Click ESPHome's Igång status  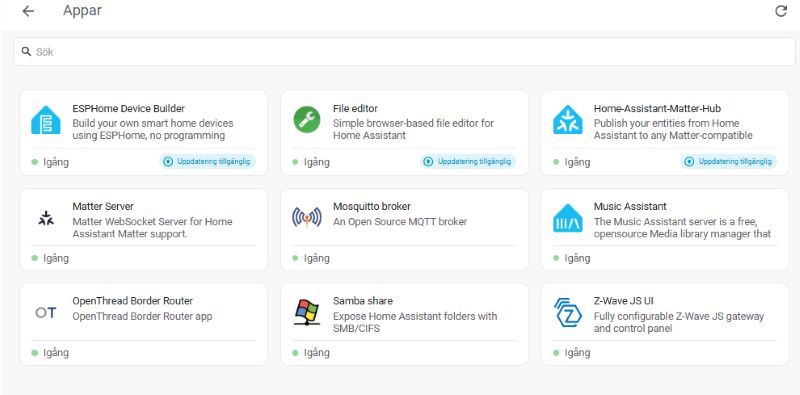tap(50, 162)
